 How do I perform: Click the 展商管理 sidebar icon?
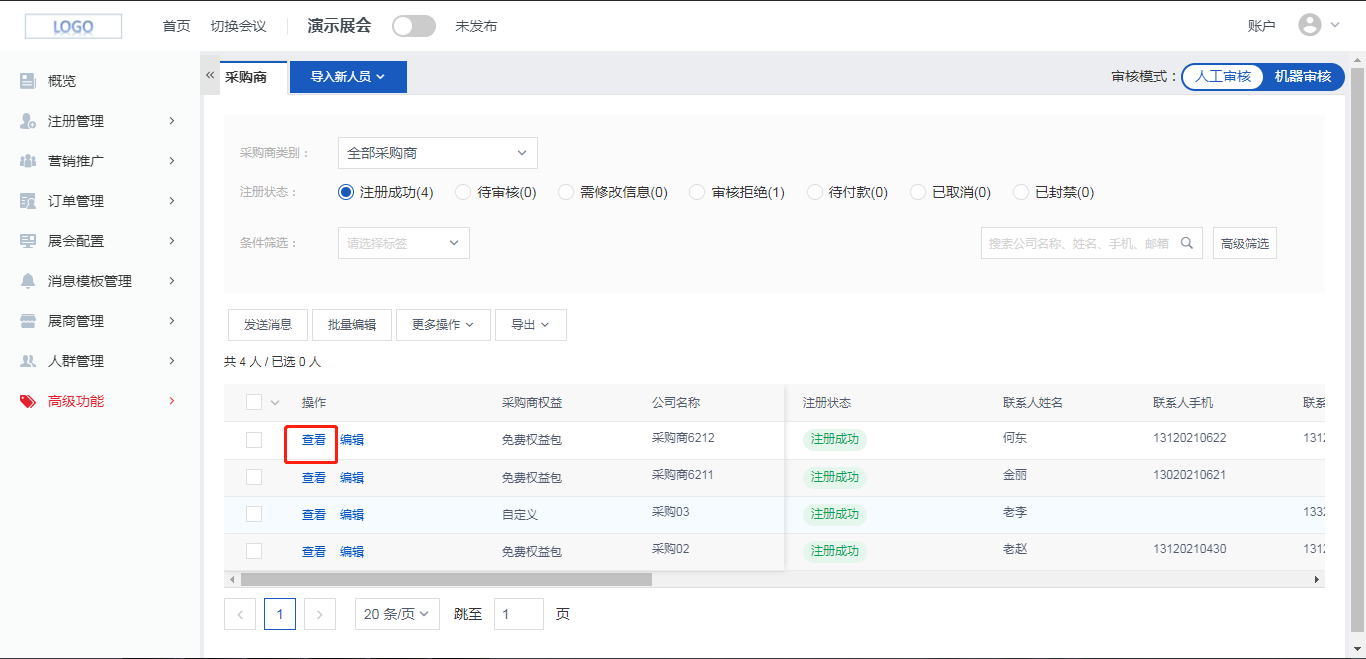pos(28,321)
